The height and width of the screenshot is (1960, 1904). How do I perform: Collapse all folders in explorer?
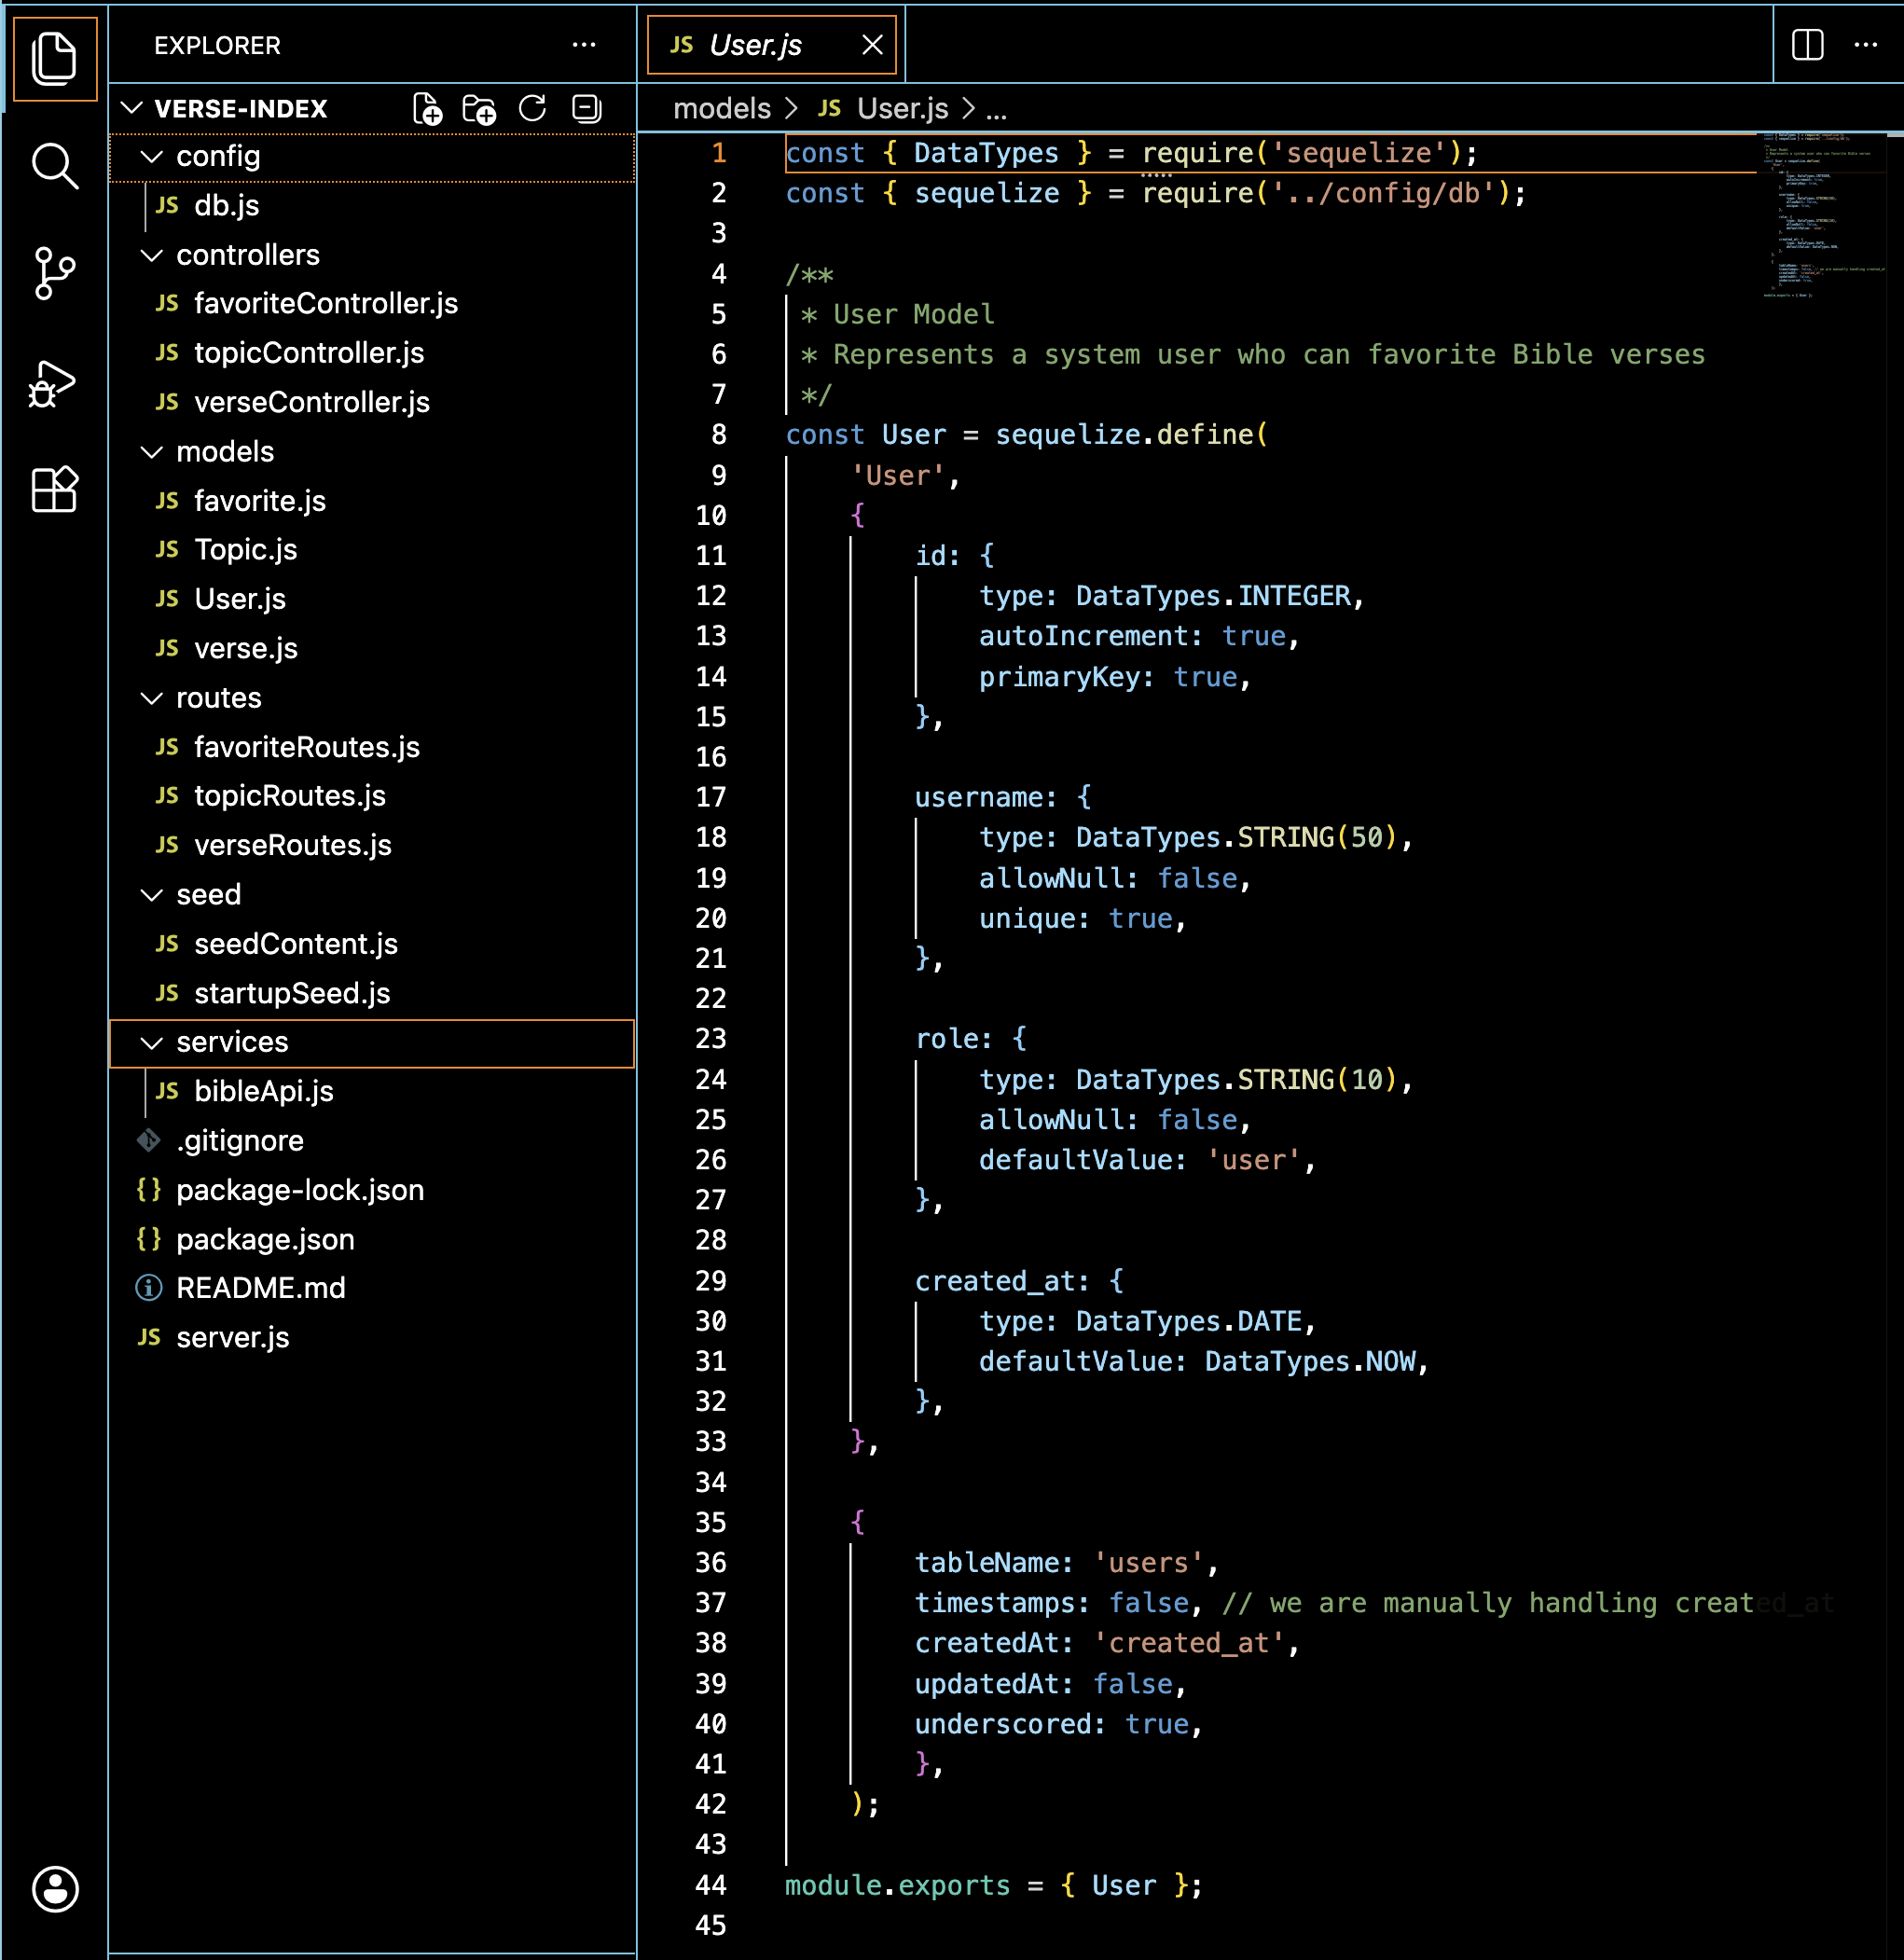(x=586, y=108)
